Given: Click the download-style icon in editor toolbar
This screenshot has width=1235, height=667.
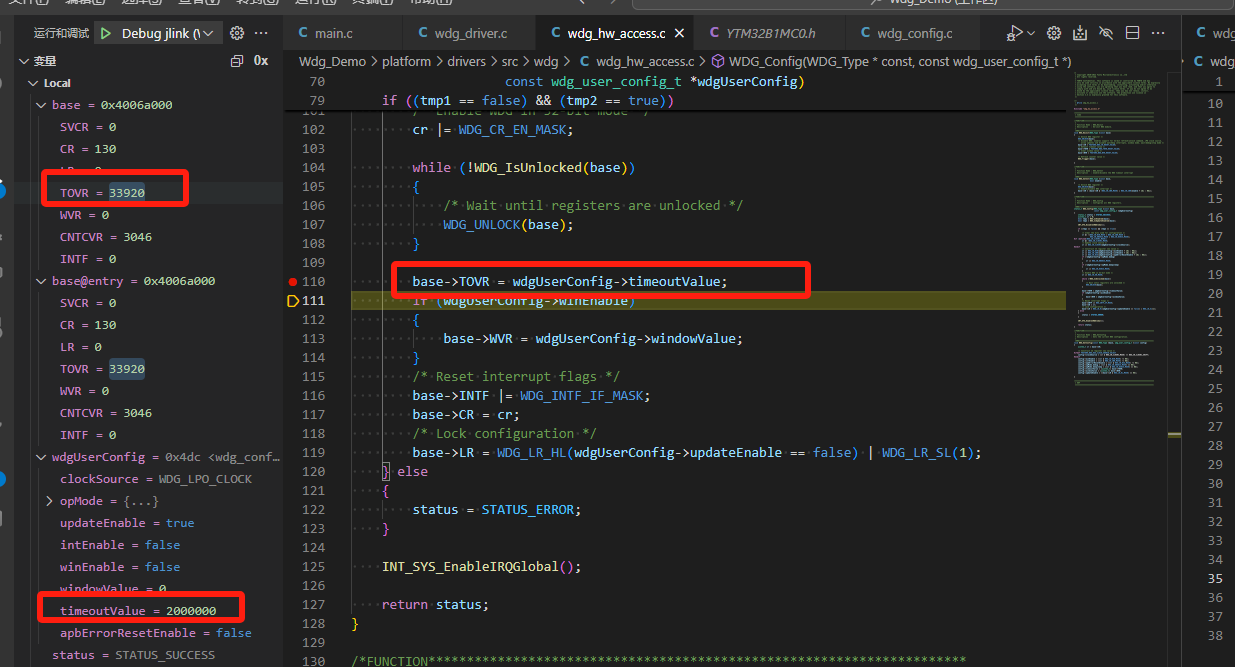Looking at the screenshot, I should coord(1080,33).
